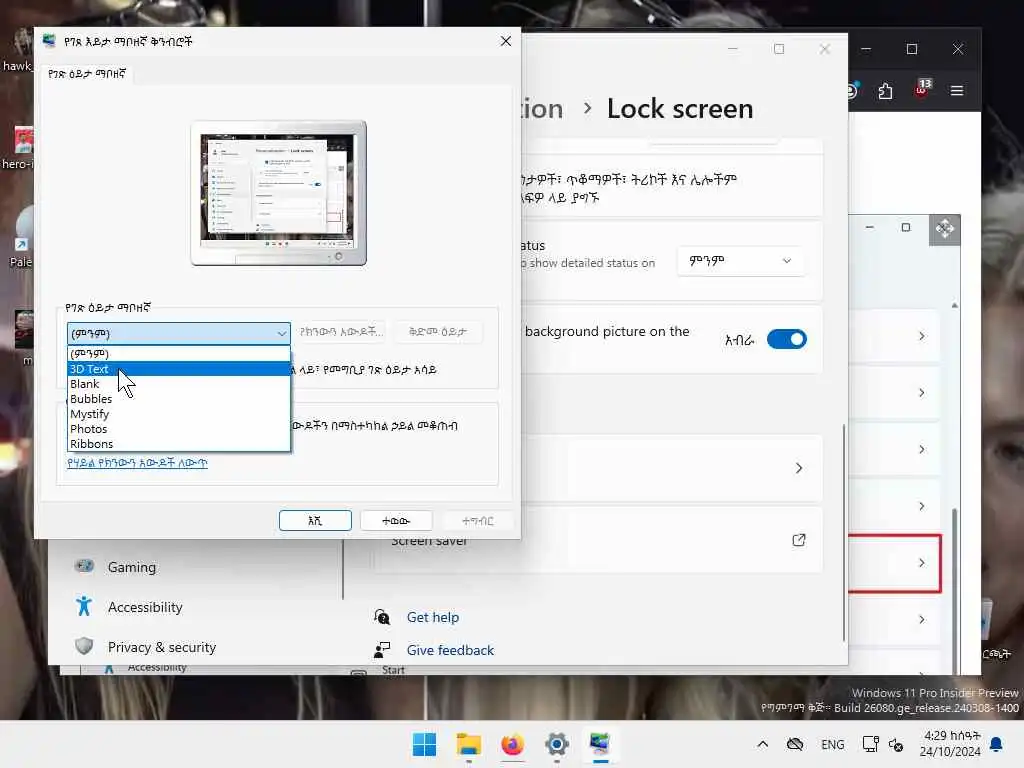The width and height of the screenshot is (1024, 768).
Task: Click the browser page vertical scrollbar
Action: click(955, 591)
